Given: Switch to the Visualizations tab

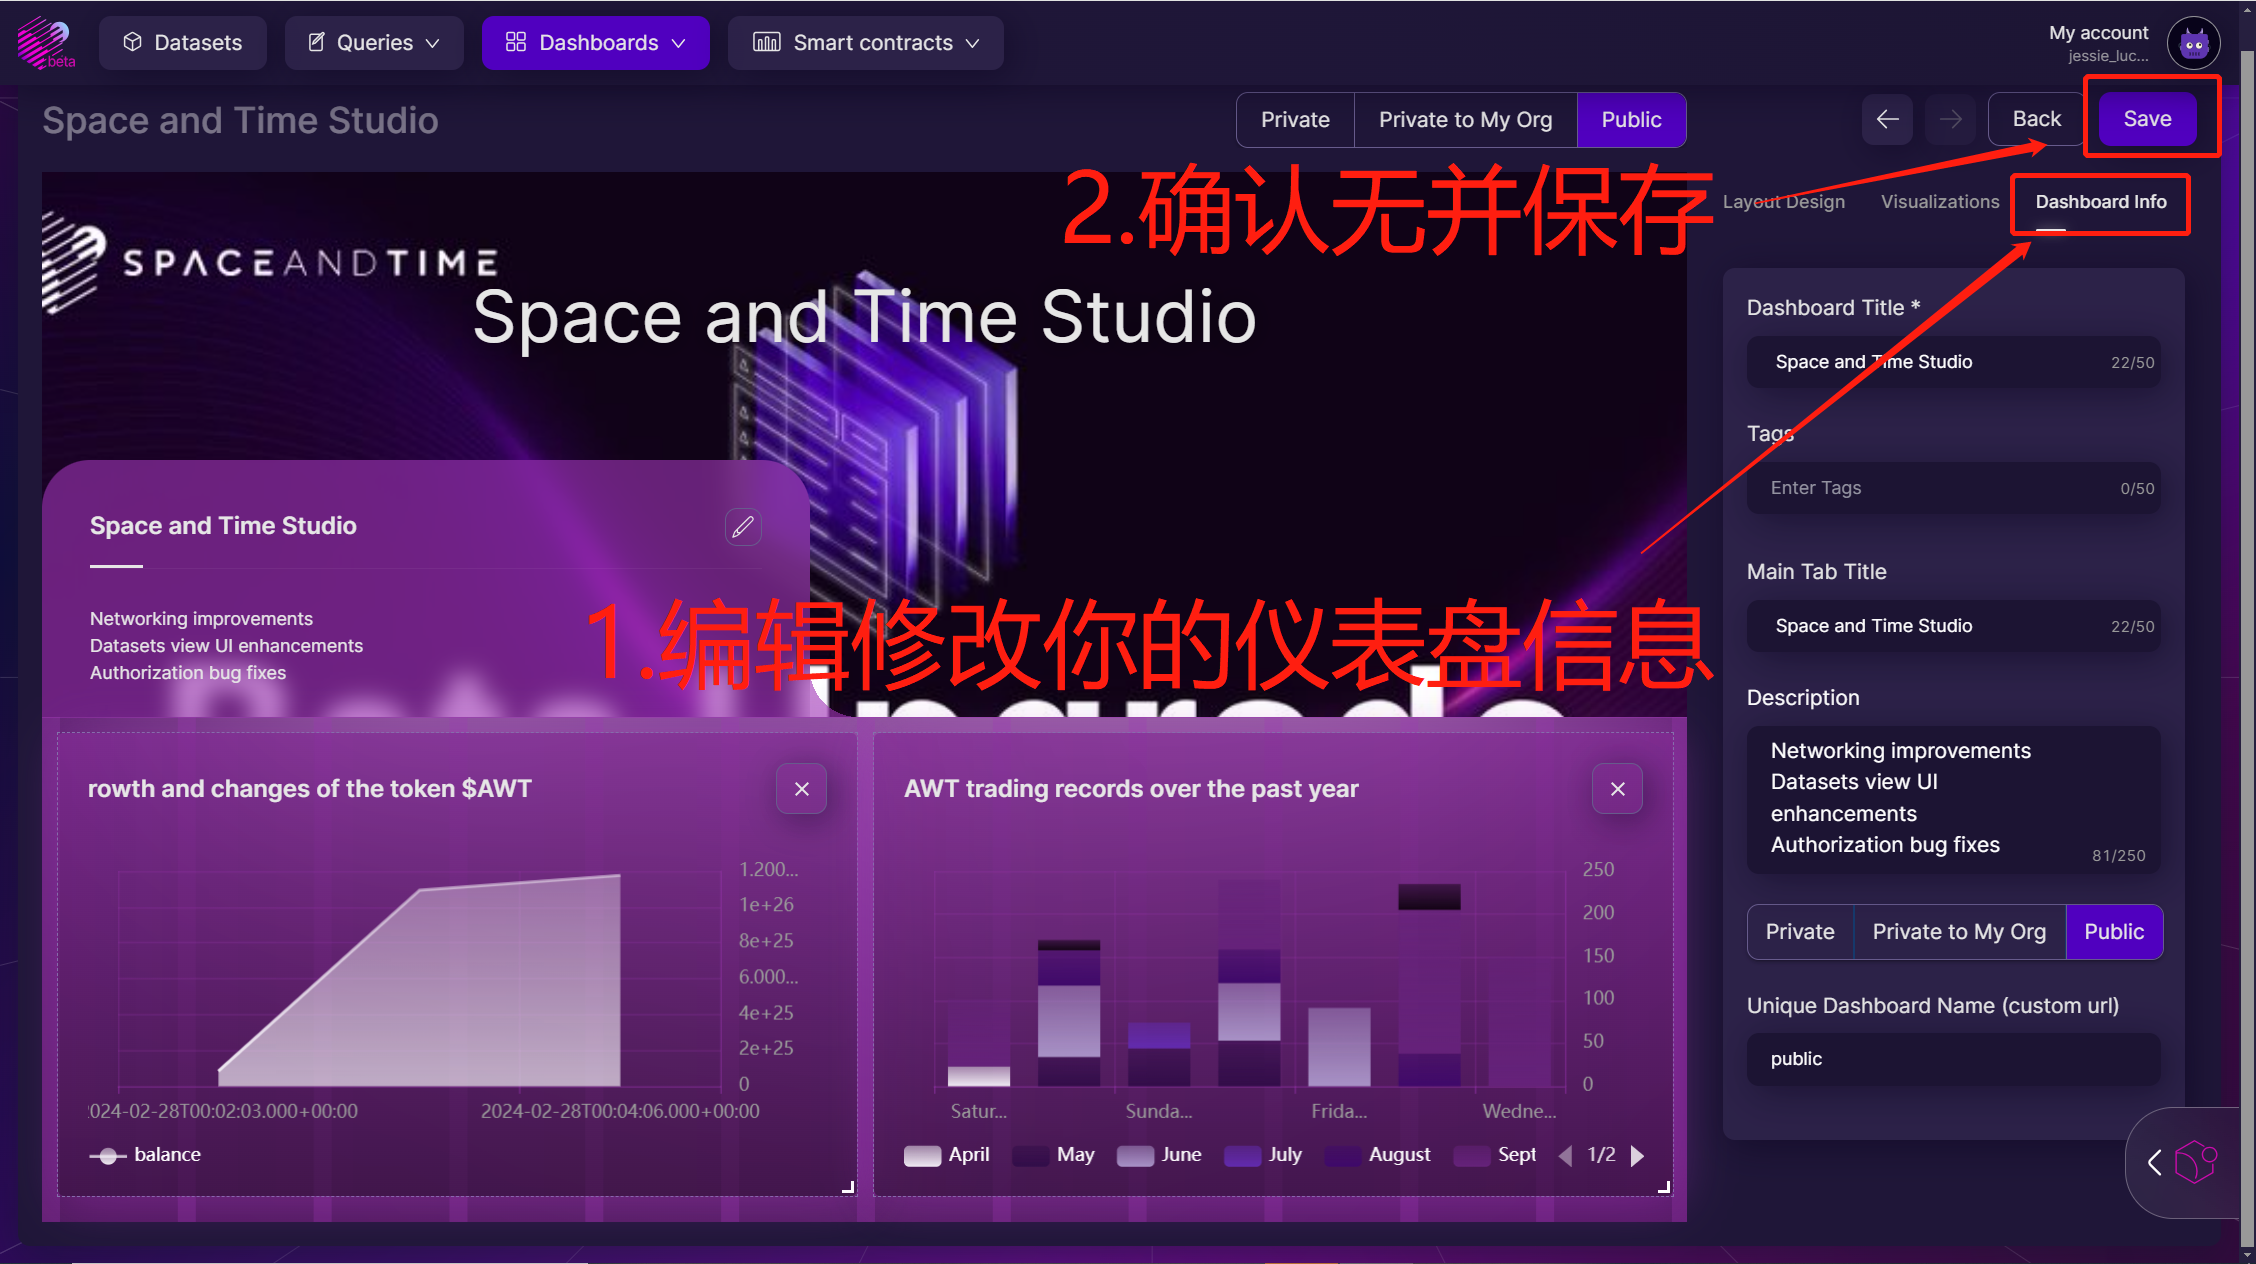Looking at the screenshot, I should [x=1940, y=202].
